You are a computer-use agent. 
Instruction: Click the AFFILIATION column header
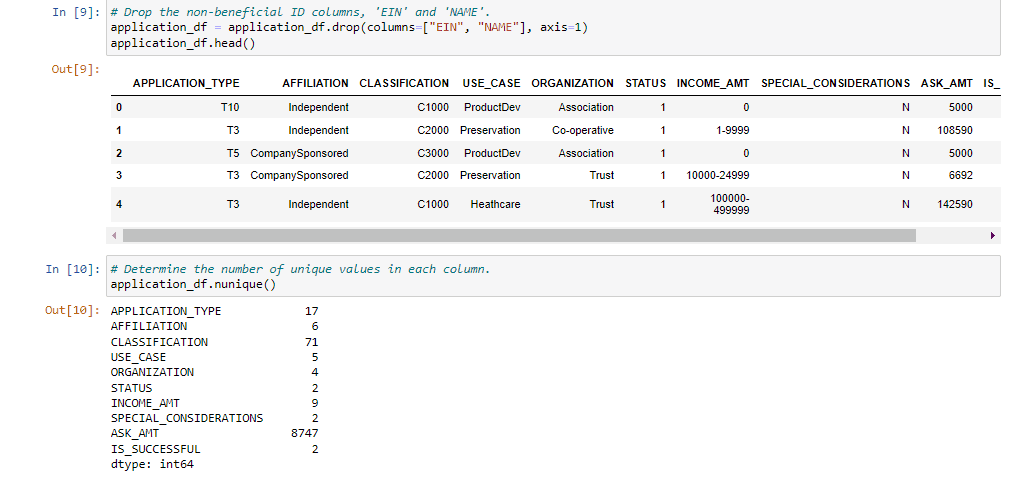click(x=315, y=83)
